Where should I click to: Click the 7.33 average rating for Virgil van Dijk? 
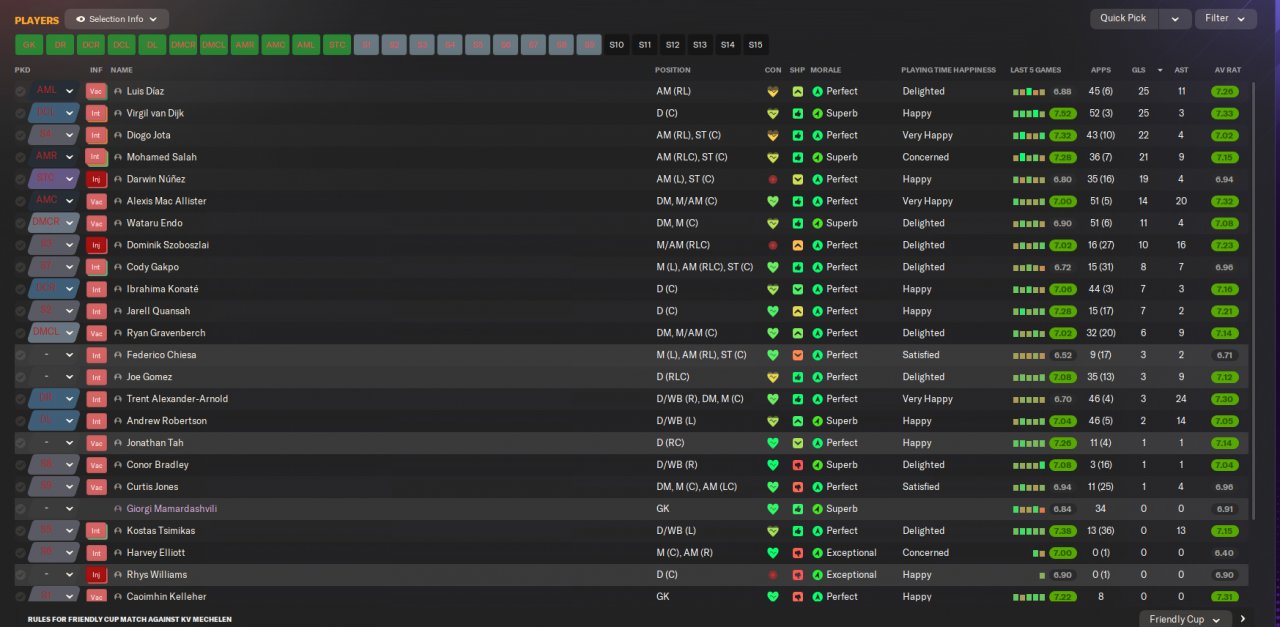[x=1224, y=113]
